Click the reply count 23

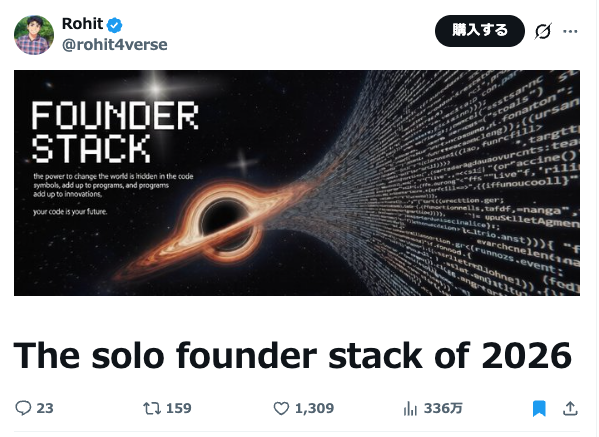point(45,408)
